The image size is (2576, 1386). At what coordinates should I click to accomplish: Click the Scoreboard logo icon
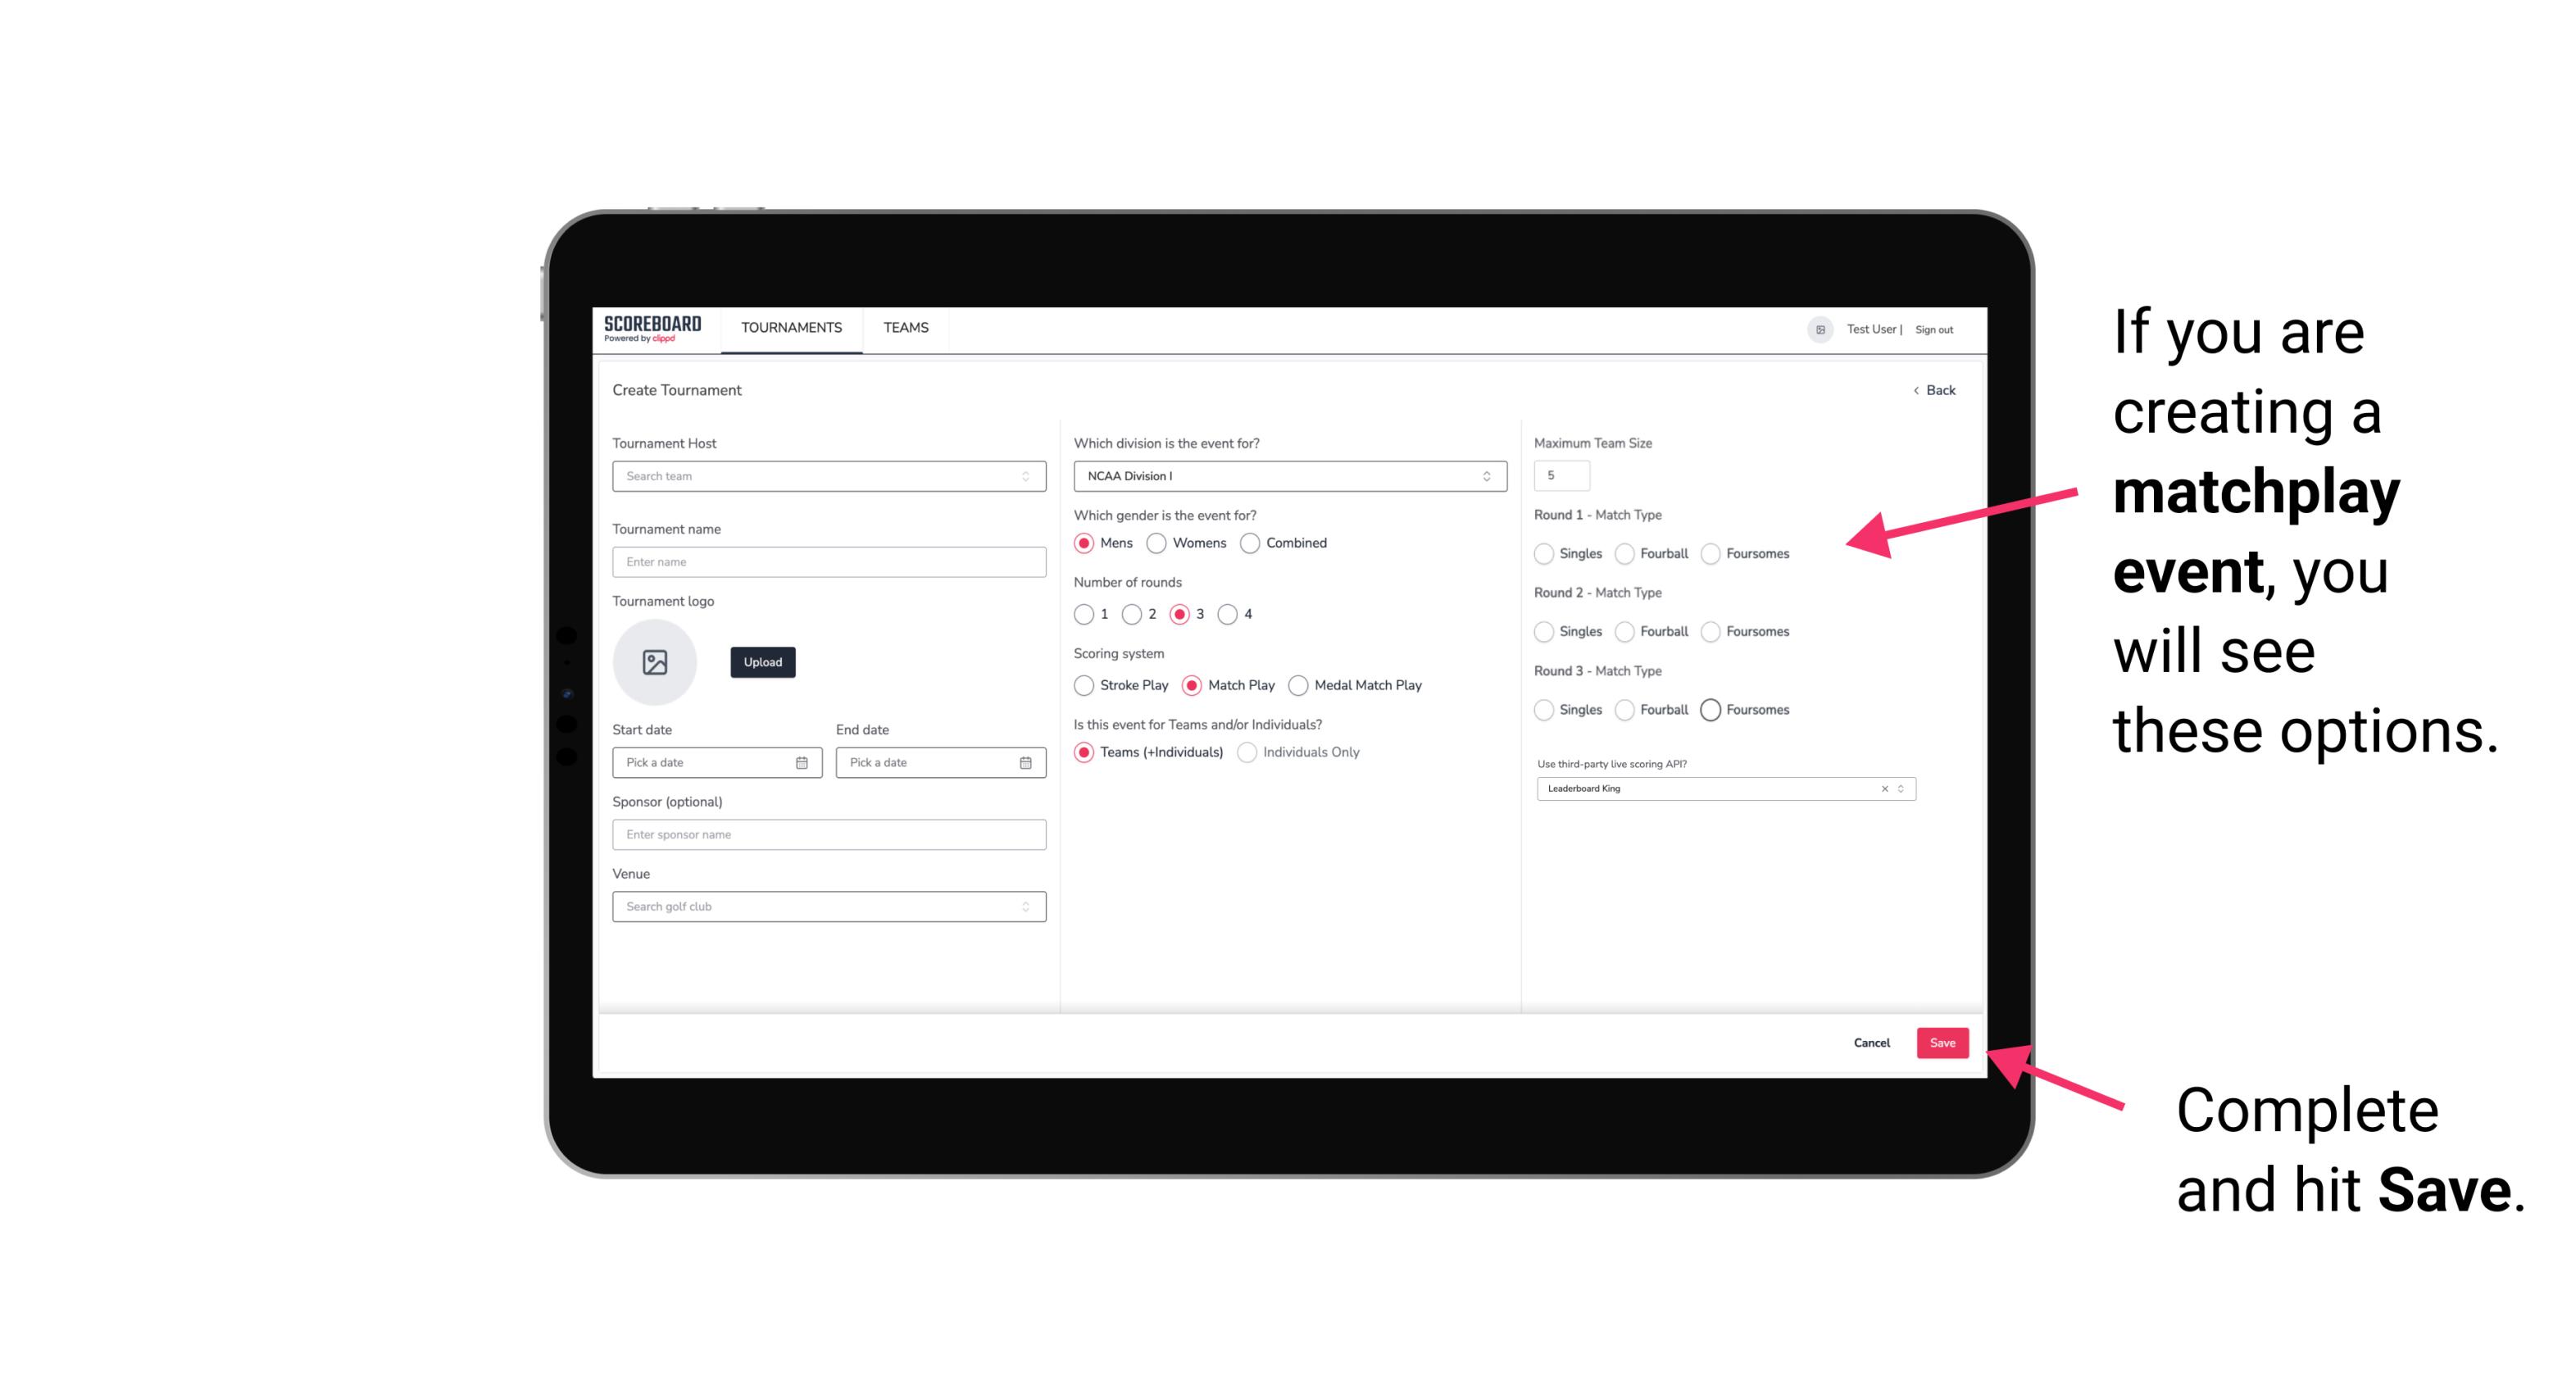click(x=652, y=328)
